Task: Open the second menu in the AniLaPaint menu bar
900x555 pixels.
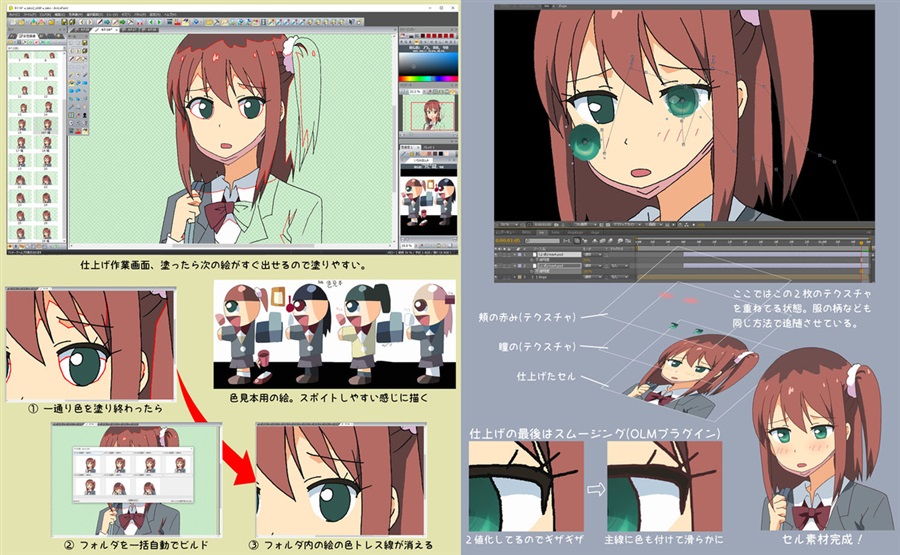Action: pyautogui.click(x=29, y=14)
